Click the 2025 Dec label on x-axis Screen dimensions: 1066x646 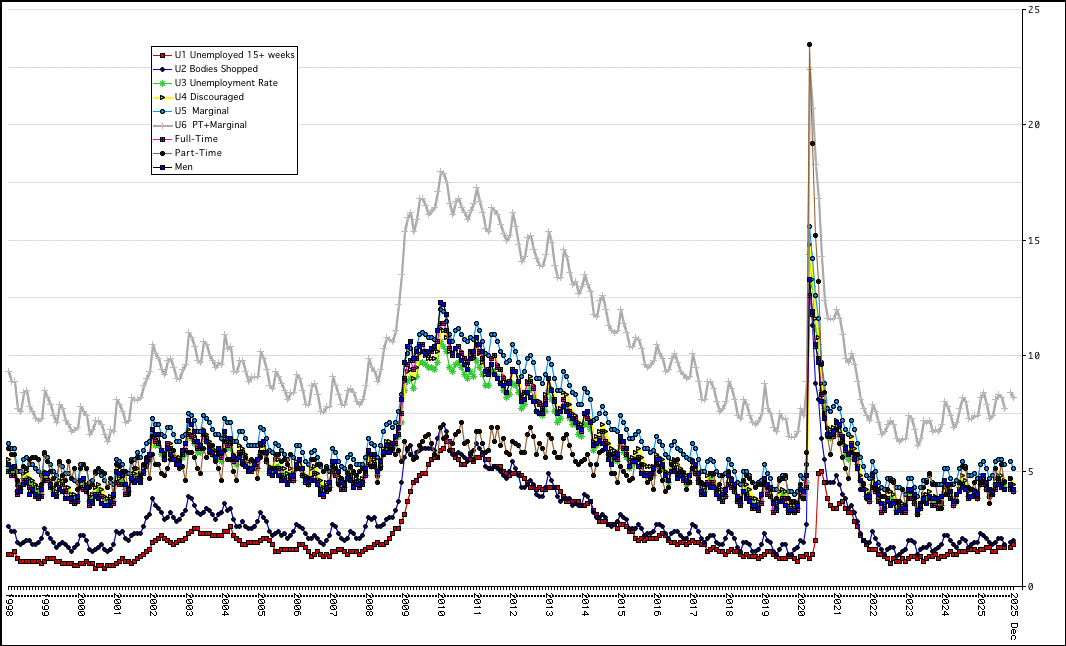click(x=1013, y=614)
